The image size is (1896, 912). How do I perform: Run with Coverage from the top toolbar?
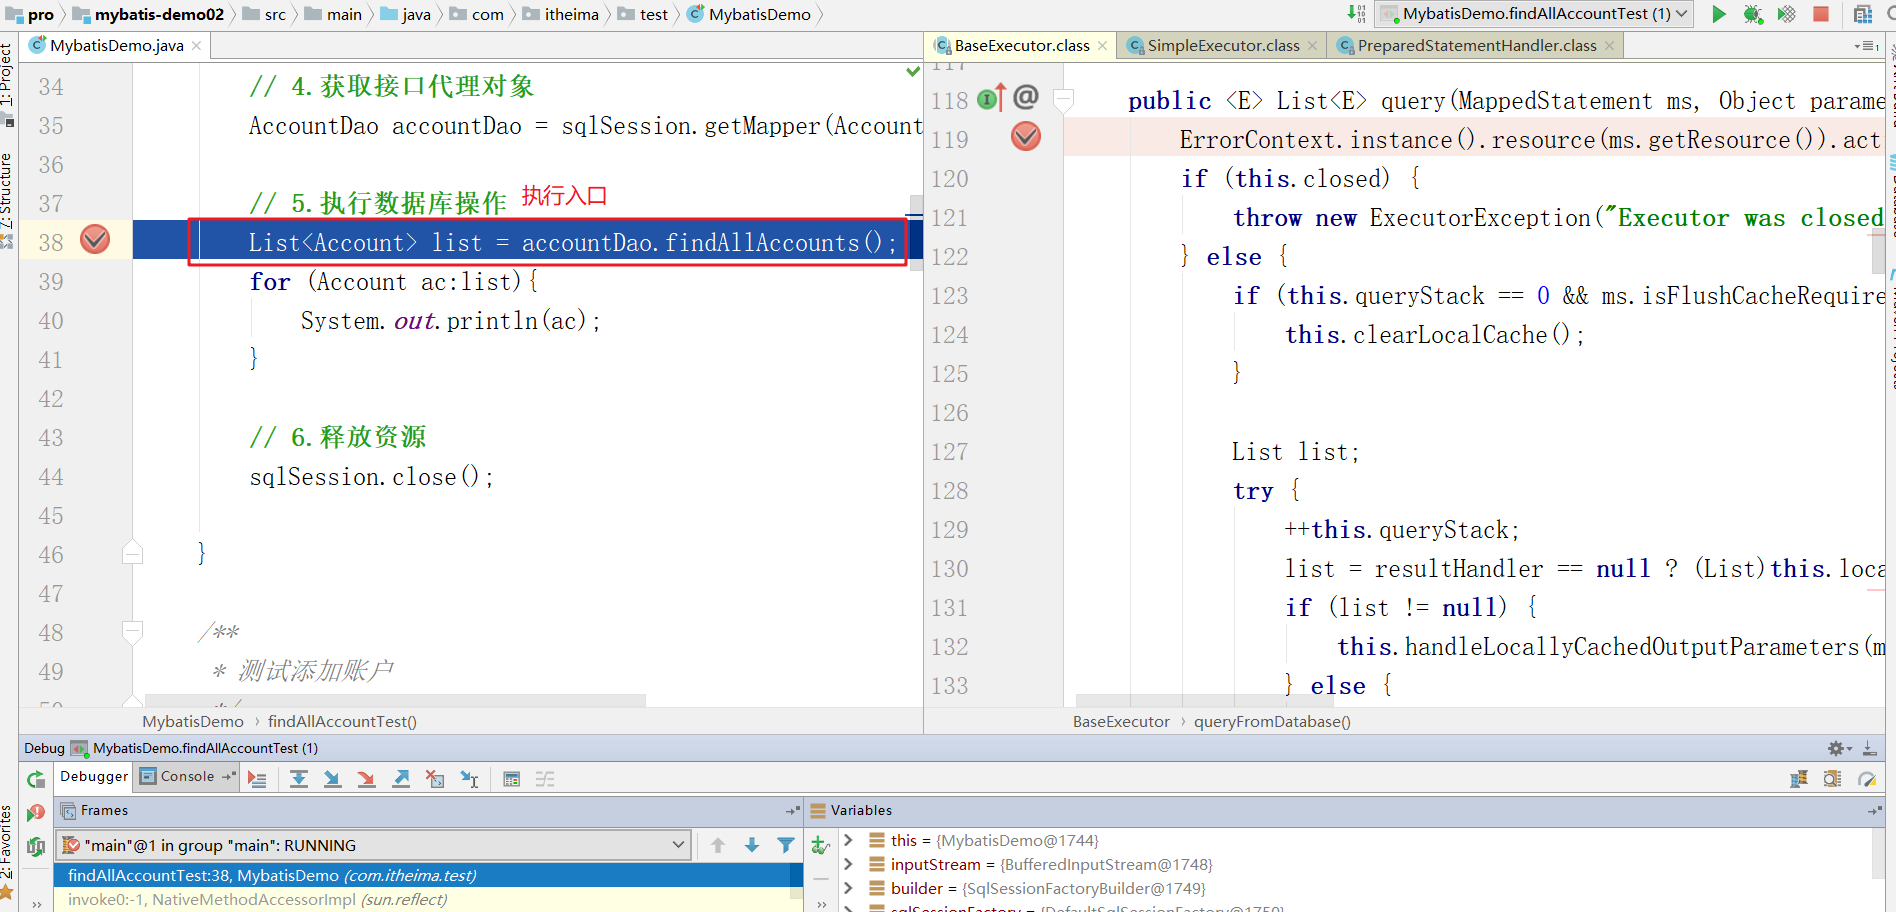1786,14
